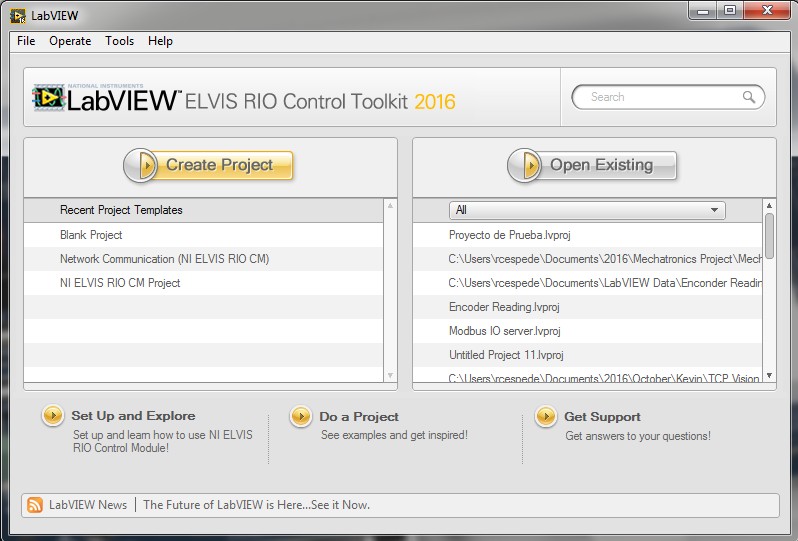Open the Future of LabVIEW news link
The height and width of the screenshot is (541, 798).
pyautogui.click(x=256, y=505)
